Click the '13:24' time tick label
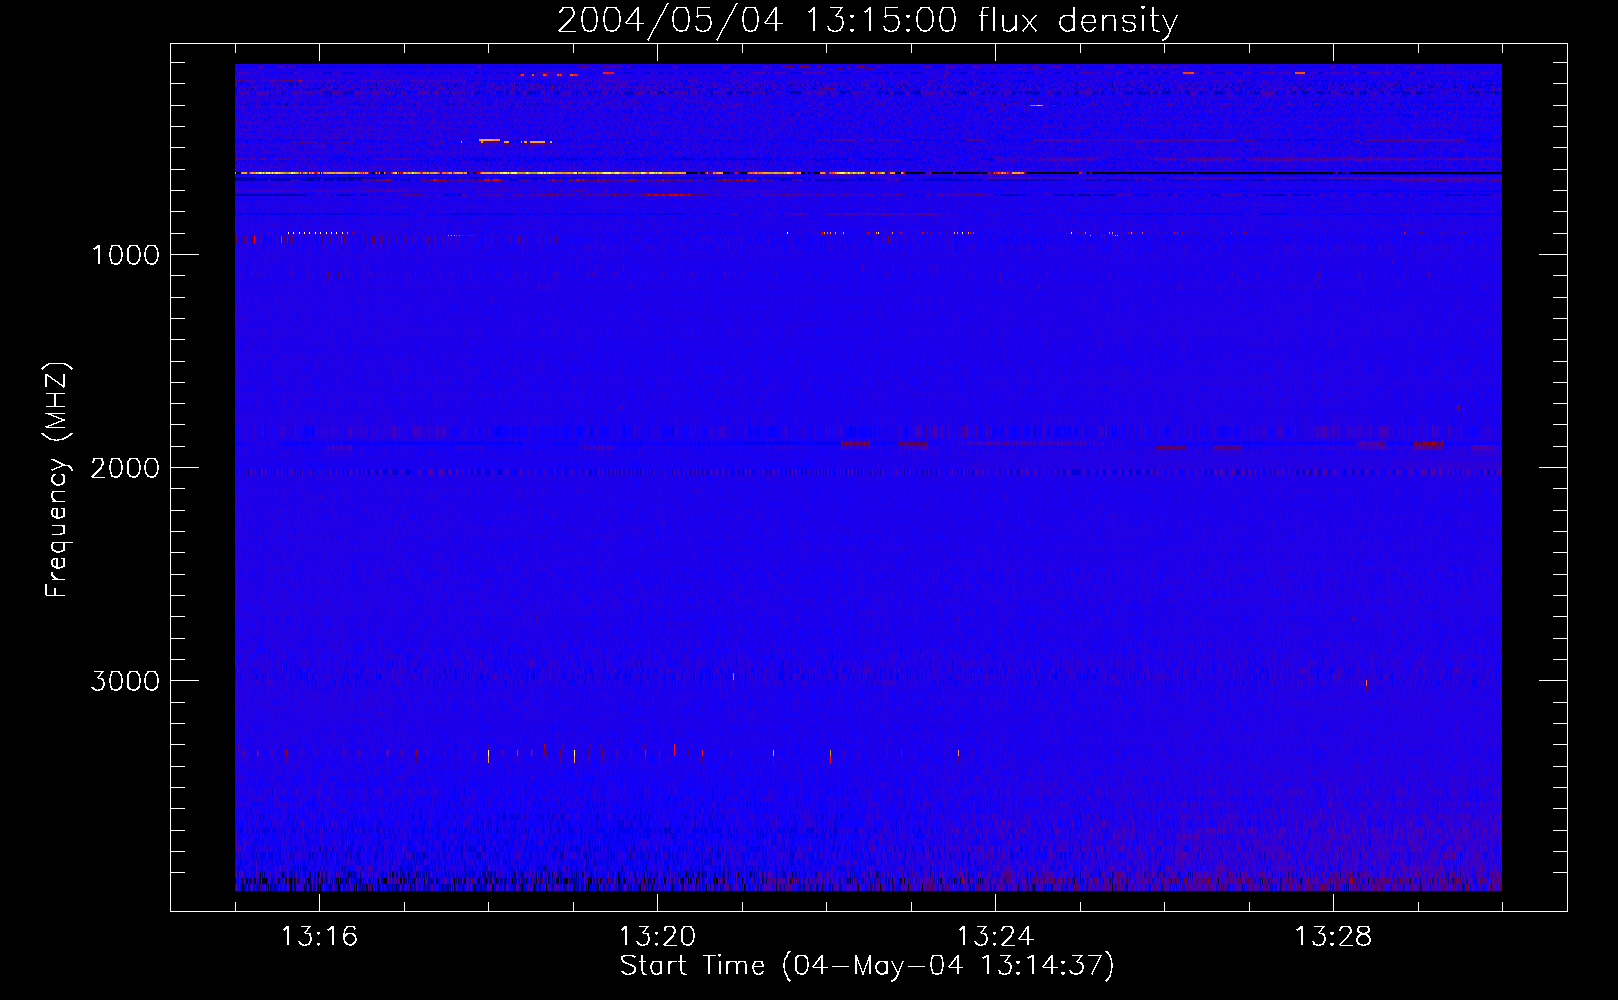 pos(995,937)
